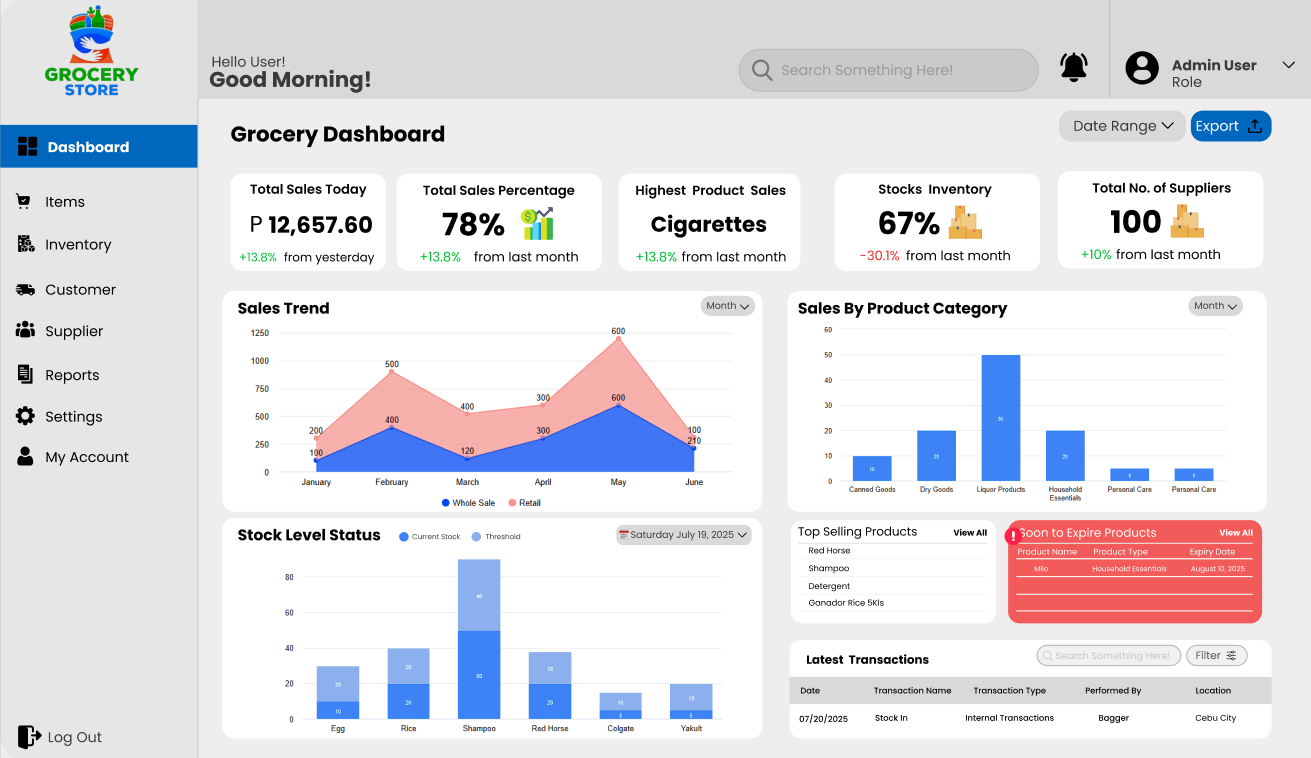
Task: Click the Inventory icon in sidebar
Action: [25, 244]
